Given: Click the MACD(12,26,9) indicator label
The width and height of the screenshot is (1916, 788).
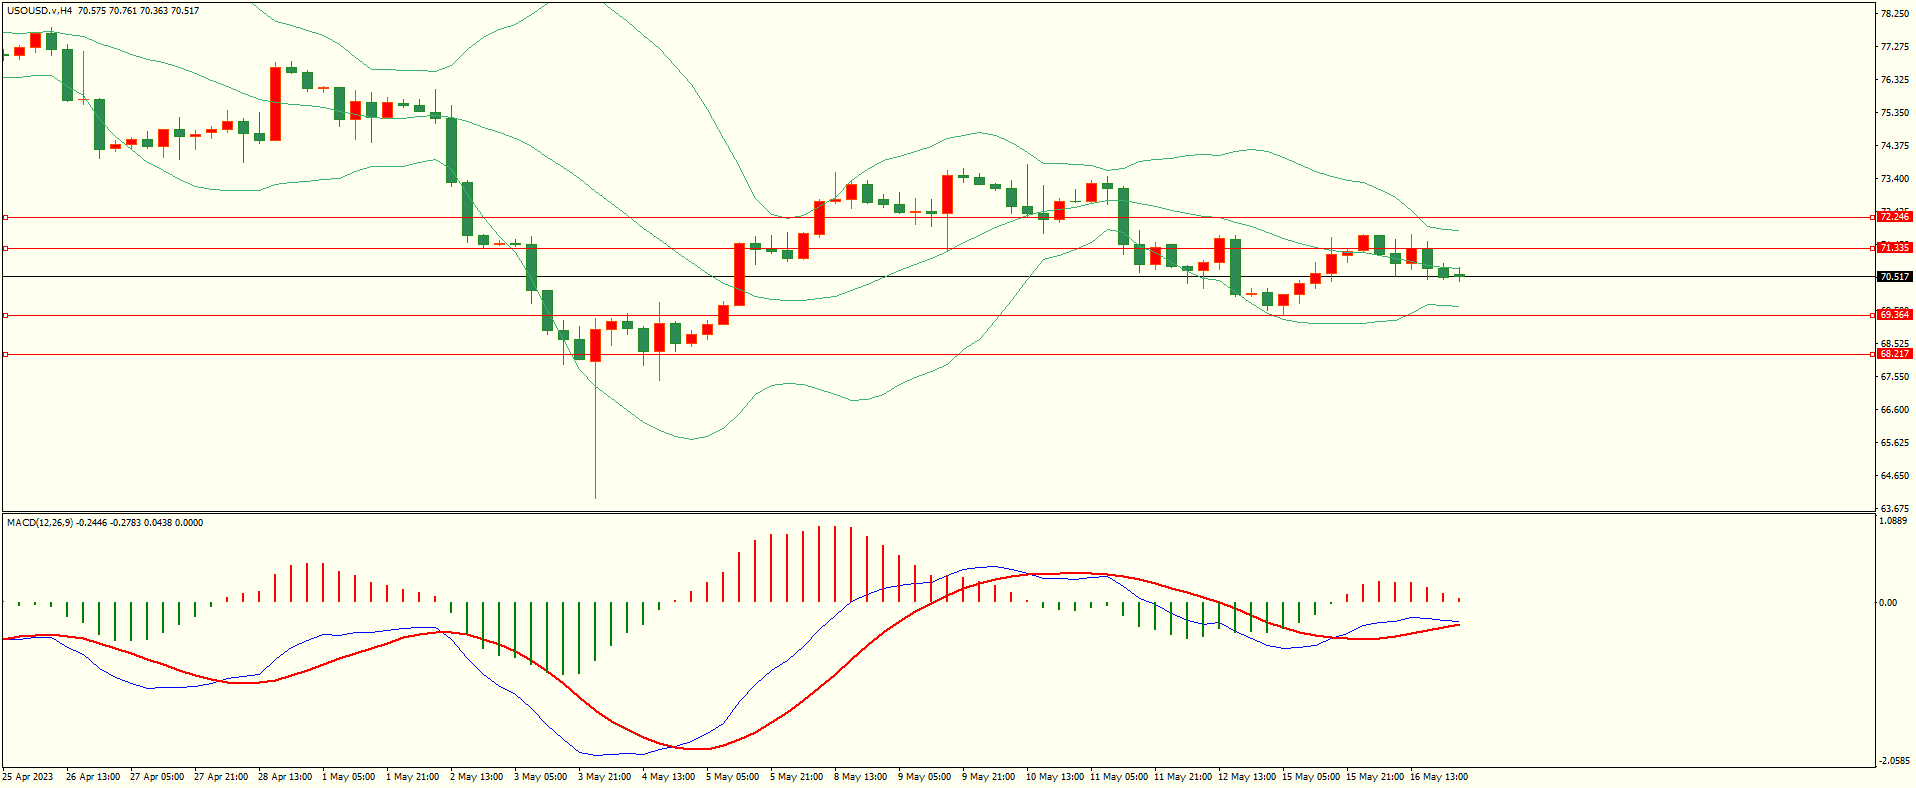Looking at the screenshot, I should (x=40, y=523).
